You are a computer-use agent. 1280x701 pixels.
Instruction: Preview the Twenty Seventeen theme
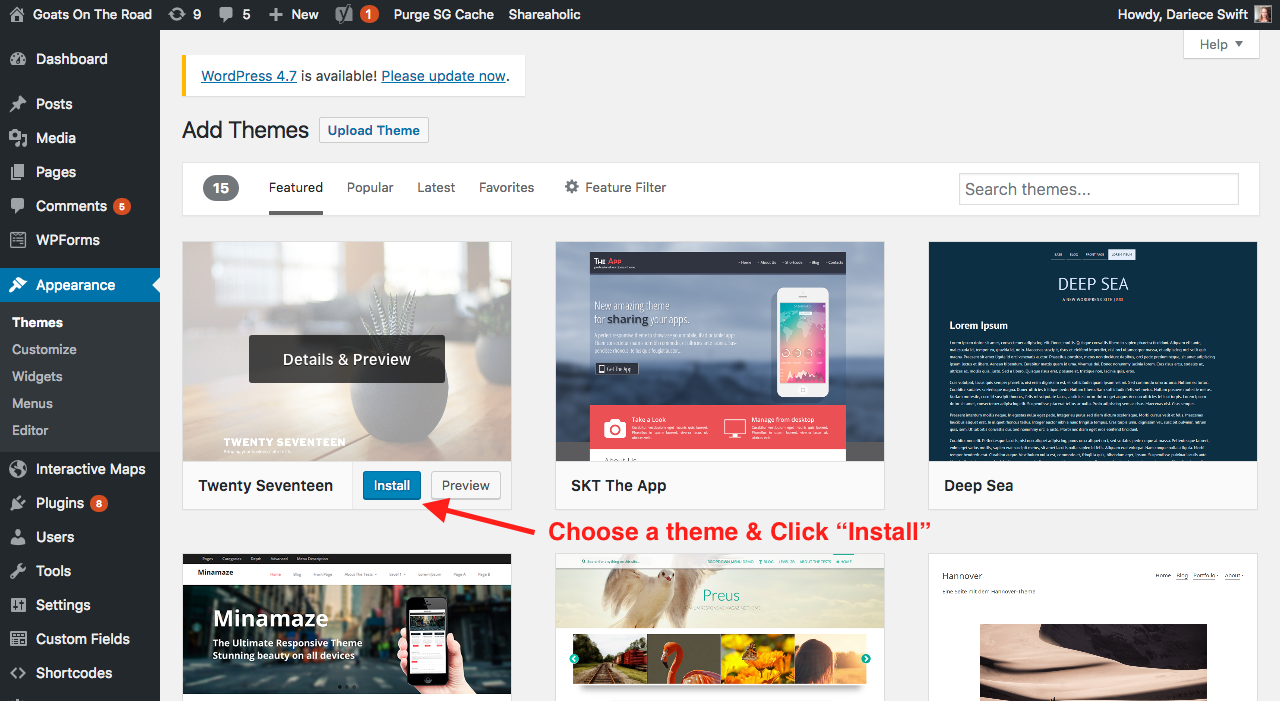(466, 485)
